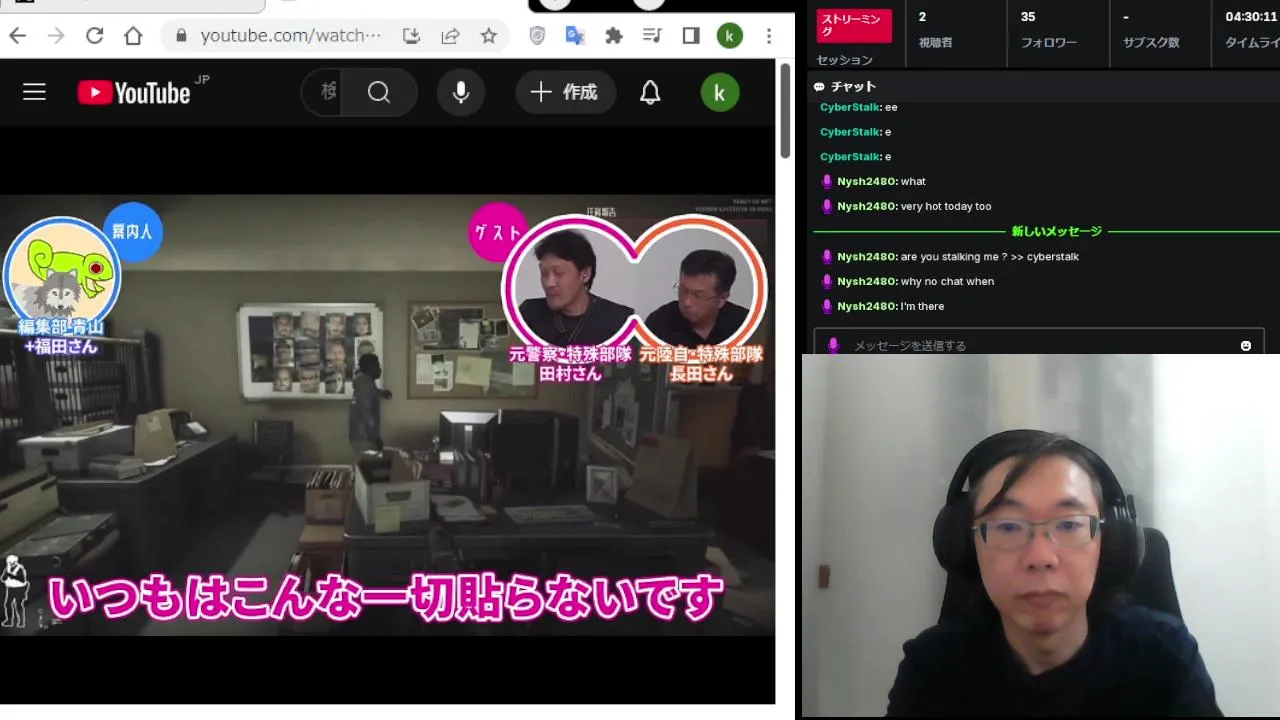1280x720 pixels.
Task: Open the media control playlist icon
Action: coord(652,36)
